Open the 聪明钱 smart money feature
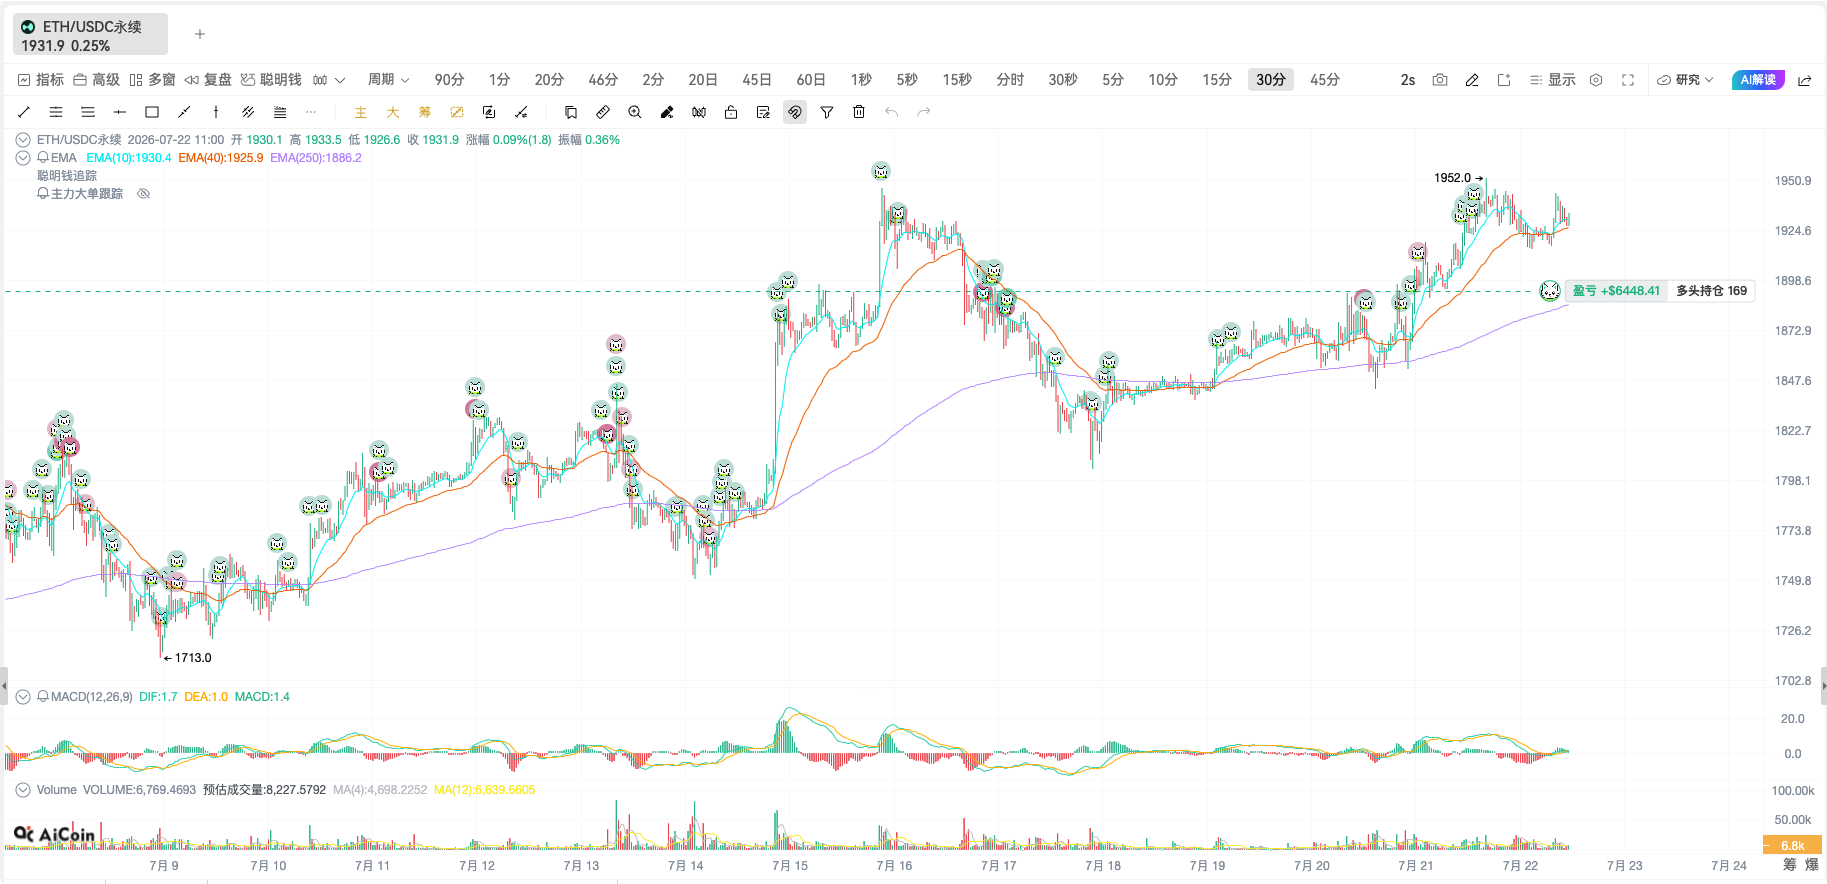1827x884 pixels. (271, 80)
